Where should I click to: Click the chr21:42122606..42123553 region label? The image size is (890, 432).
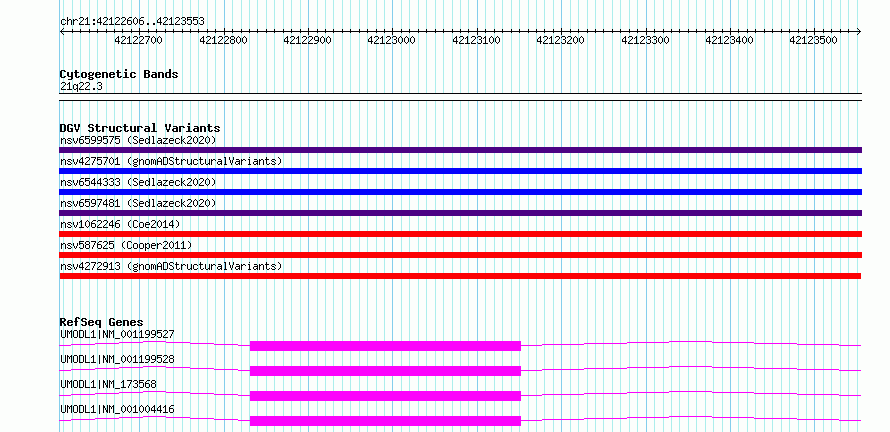click(132, 22)
